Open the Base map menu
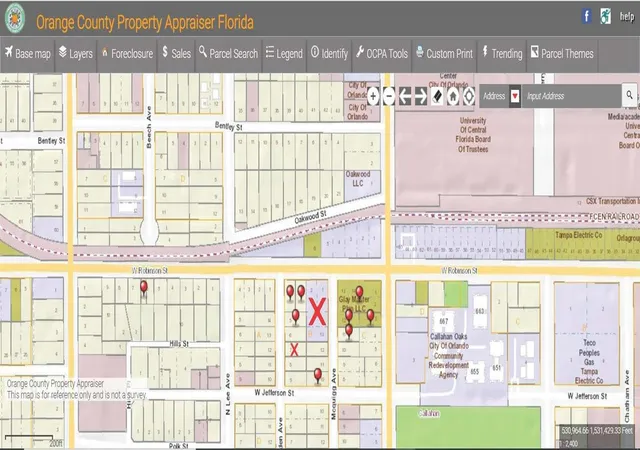 pyautogui.click(x=28, y=53)
